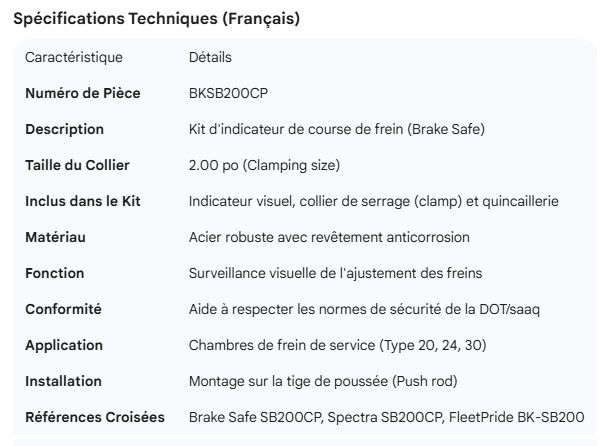The image size is (606, 446).
Task: Select the 'Taille du Collier' label
Action: point(77,165)
